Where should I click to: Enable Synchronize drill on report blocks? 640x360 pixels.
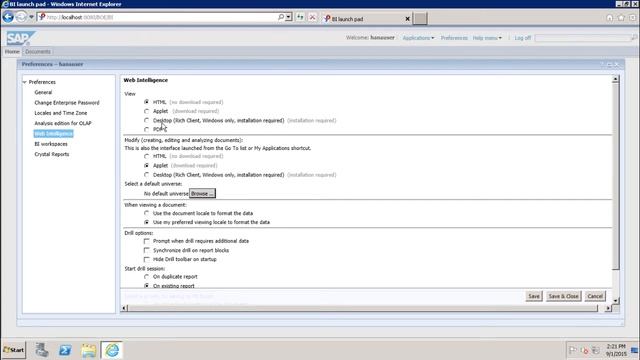pyautogui.click(x=147, y=250)
